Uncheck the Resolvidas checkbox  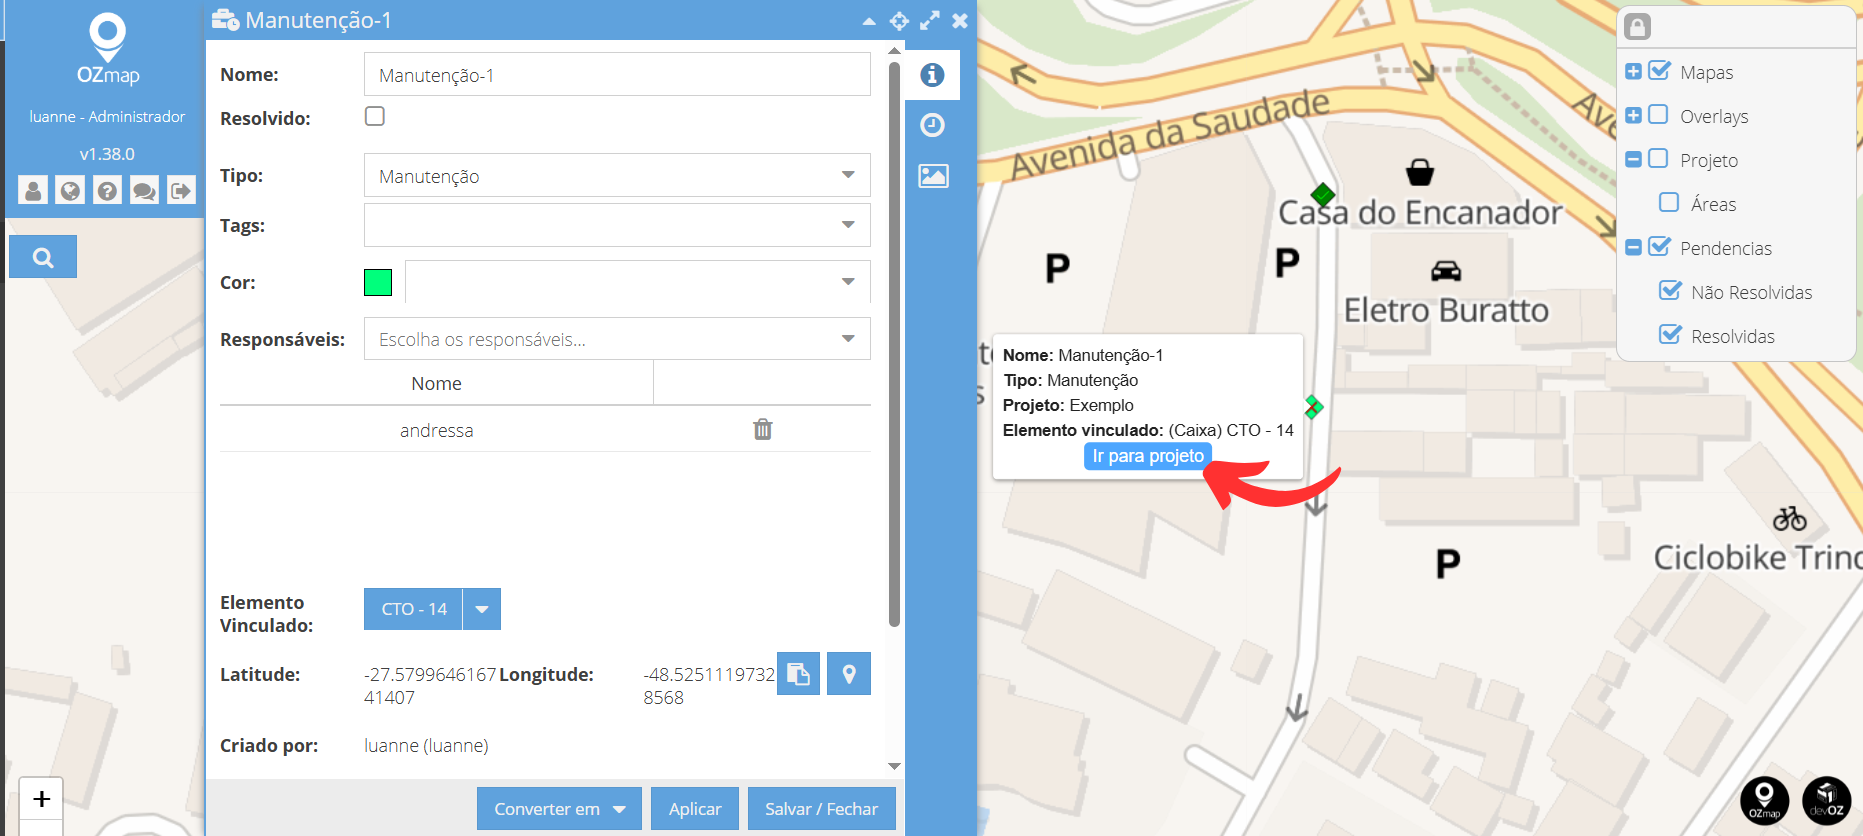click(x=1670, y=334)
